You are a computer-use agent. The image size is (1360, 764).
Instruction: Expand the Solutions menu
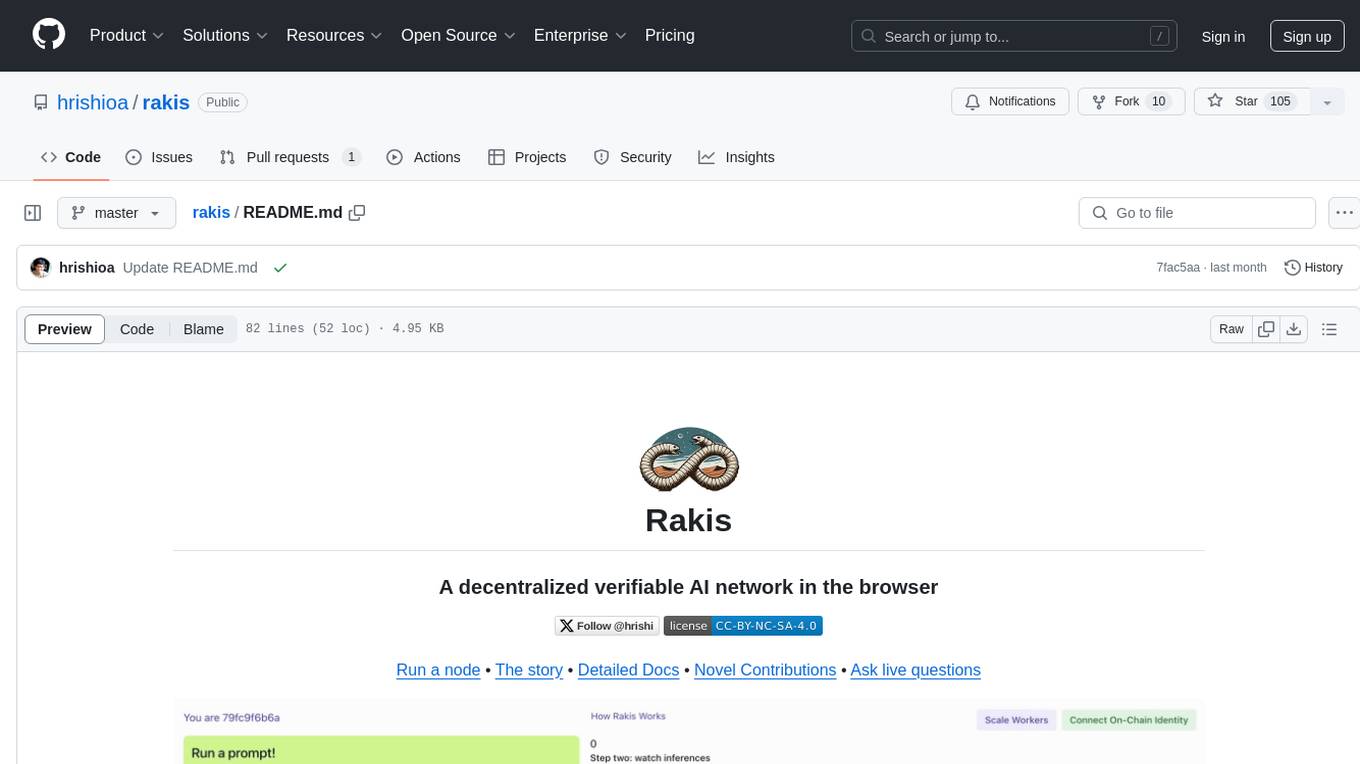pos(225,35)
